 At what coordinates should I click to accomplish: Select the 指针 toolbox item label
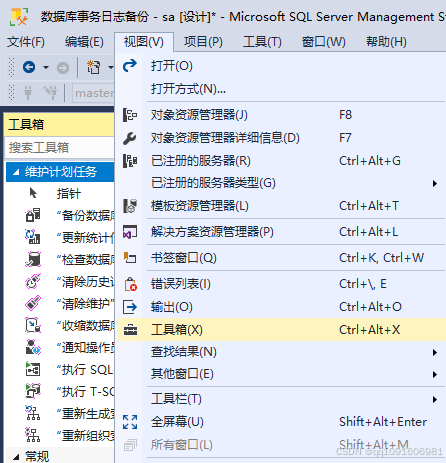69,194
